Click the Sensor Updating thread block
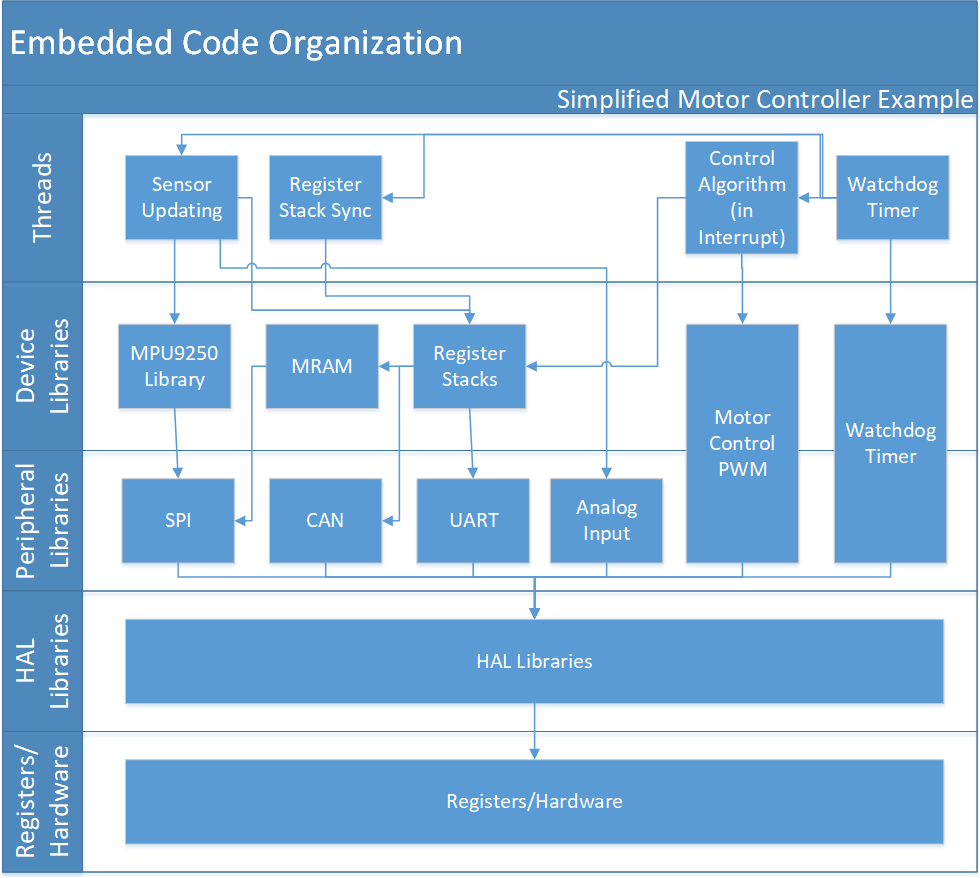The width and height of the screenshot is (980, 878). [x=181, y=197]
